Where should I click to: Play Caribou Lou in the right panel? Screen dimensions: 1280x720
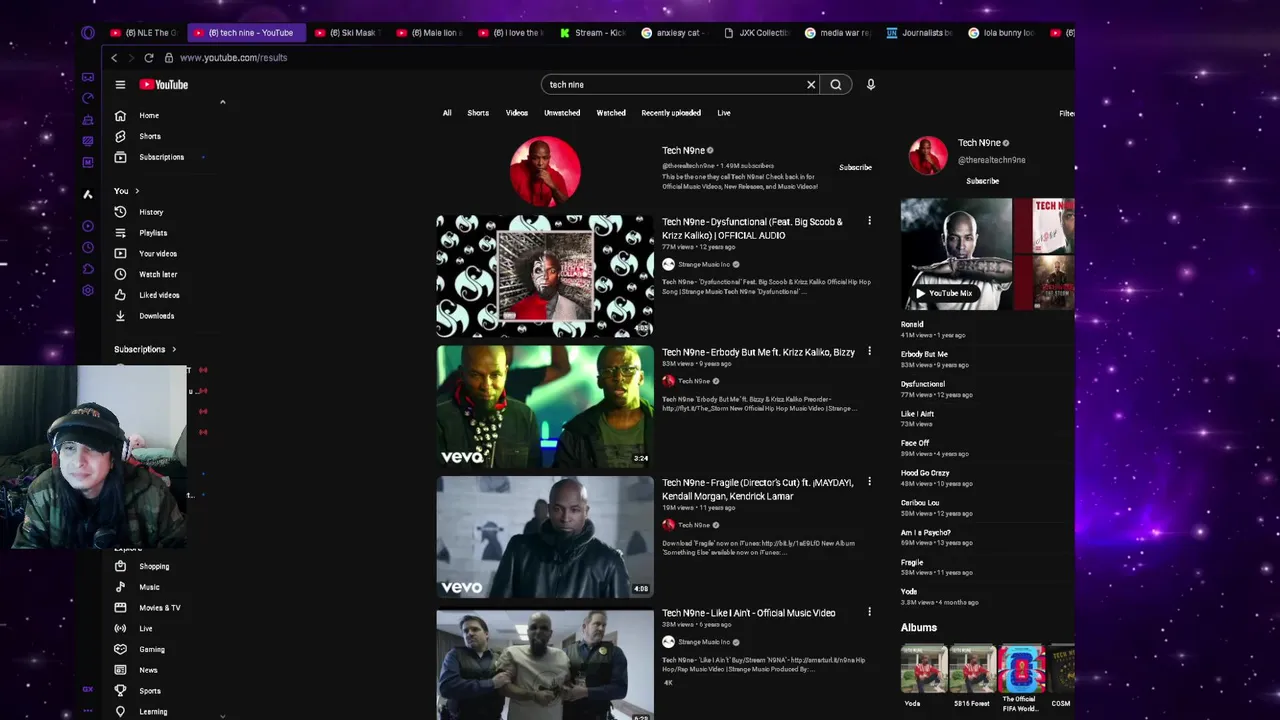(920, 503)
